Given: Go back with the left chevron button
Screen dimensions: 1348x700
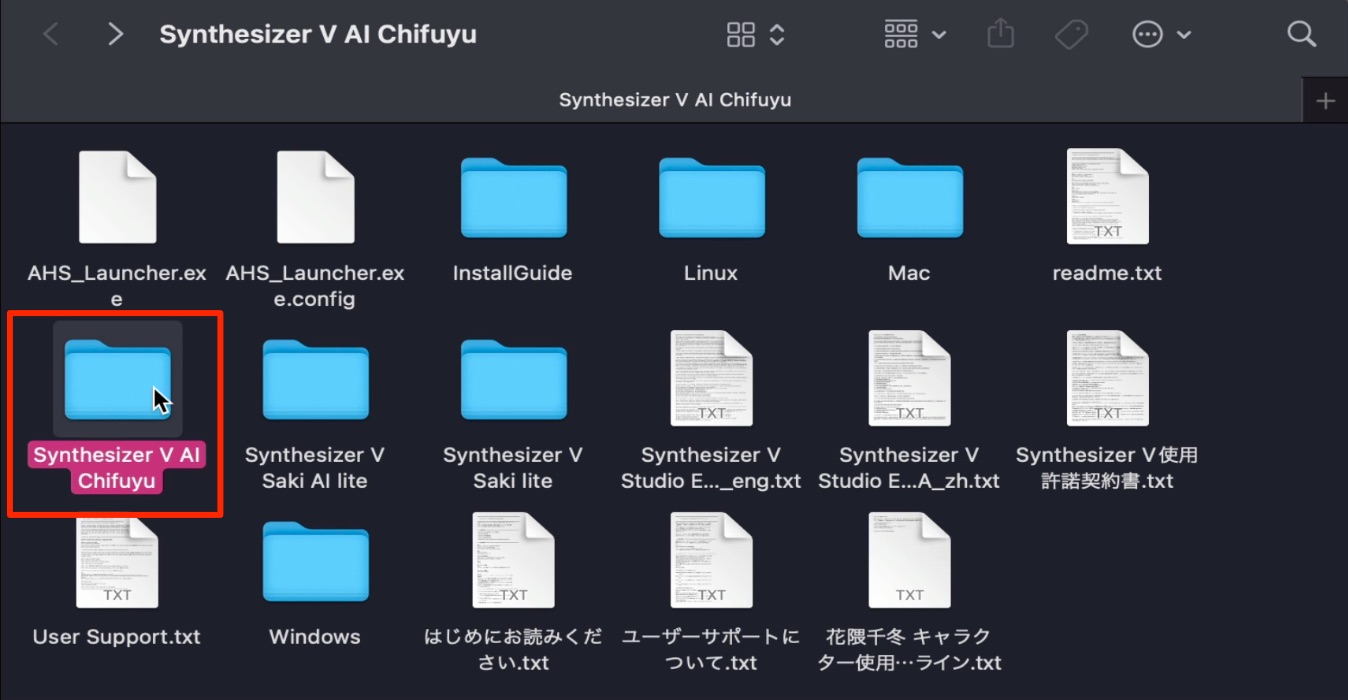Looking at the screenshot, I should tap(50, 34).
